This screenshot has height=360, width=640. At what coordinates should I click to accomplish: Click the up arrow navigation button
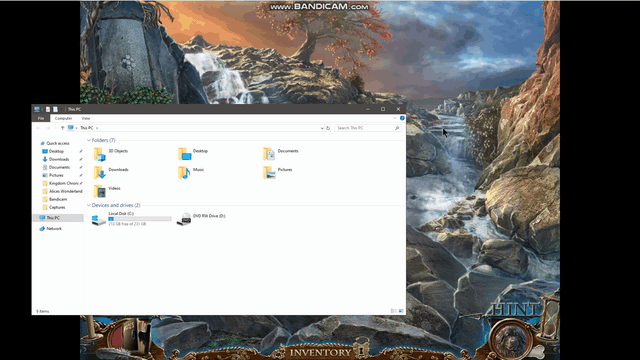62,128
